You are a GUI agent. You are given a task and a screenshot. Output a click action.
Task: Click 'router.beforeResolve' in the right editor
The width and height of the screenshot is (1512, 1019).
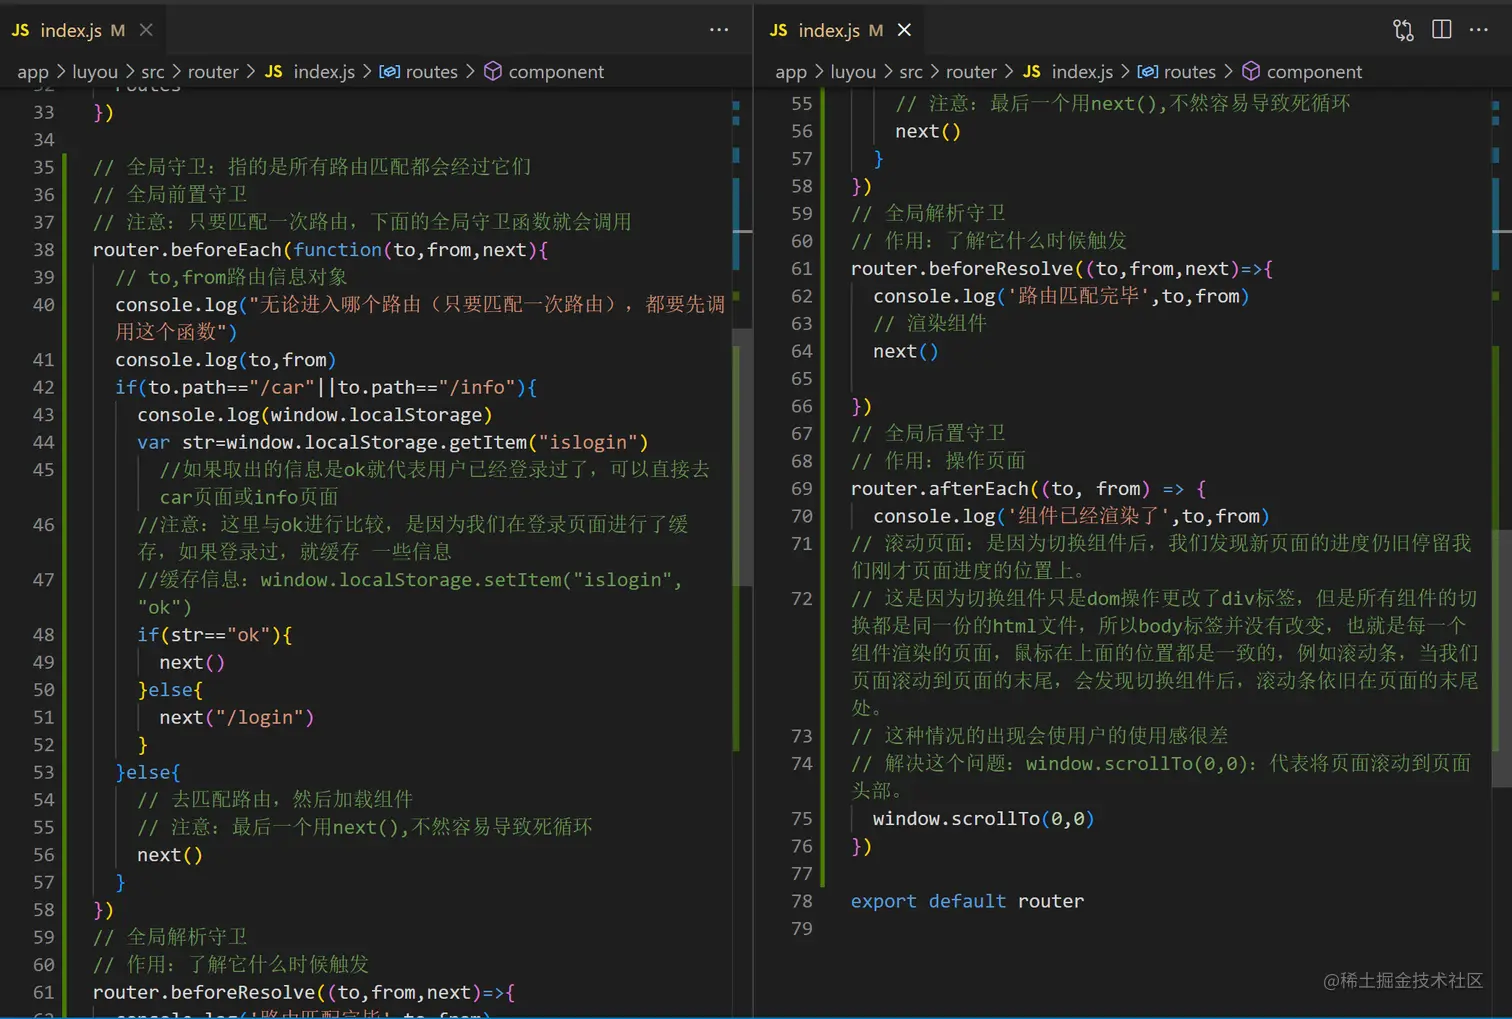pyautogui.click(x=962, y=269)
